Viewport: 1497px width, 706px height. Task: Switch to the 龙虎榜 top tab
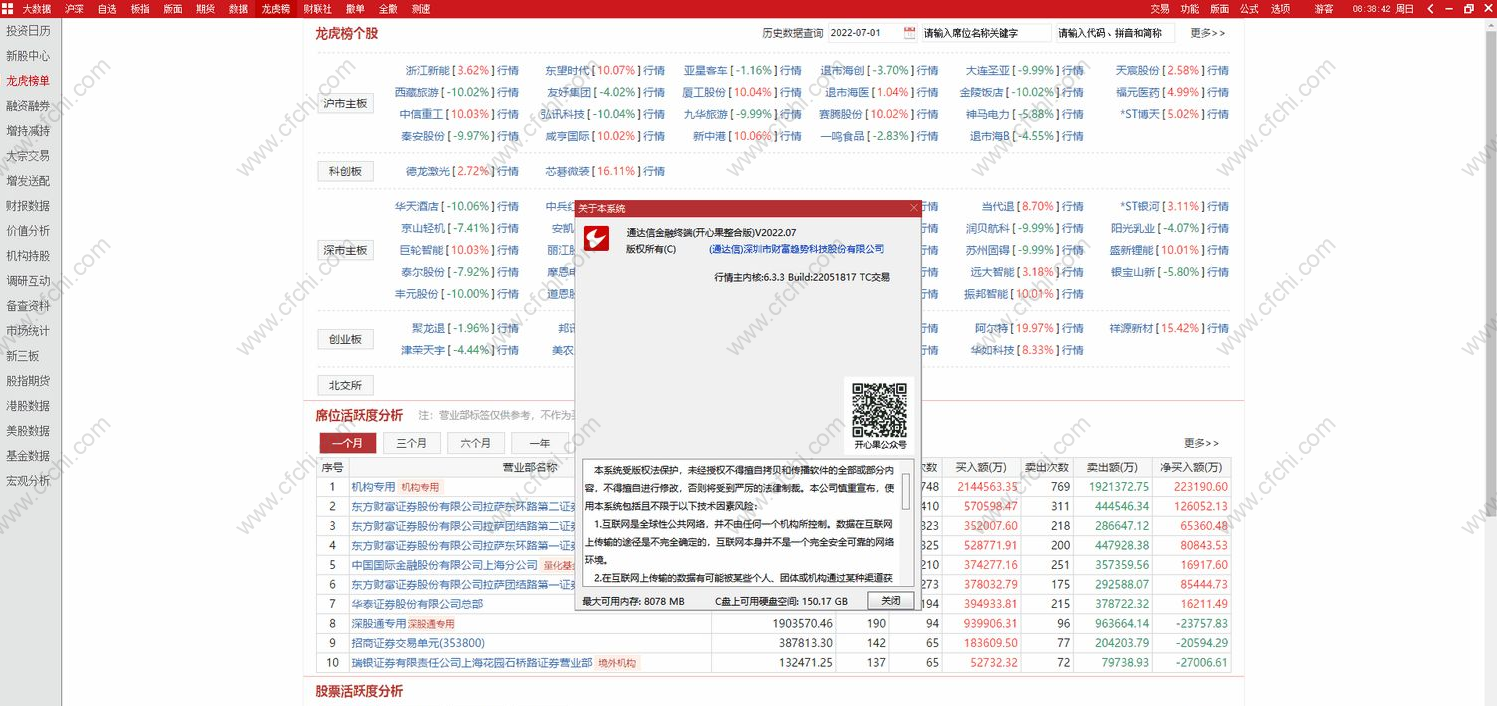275,8
